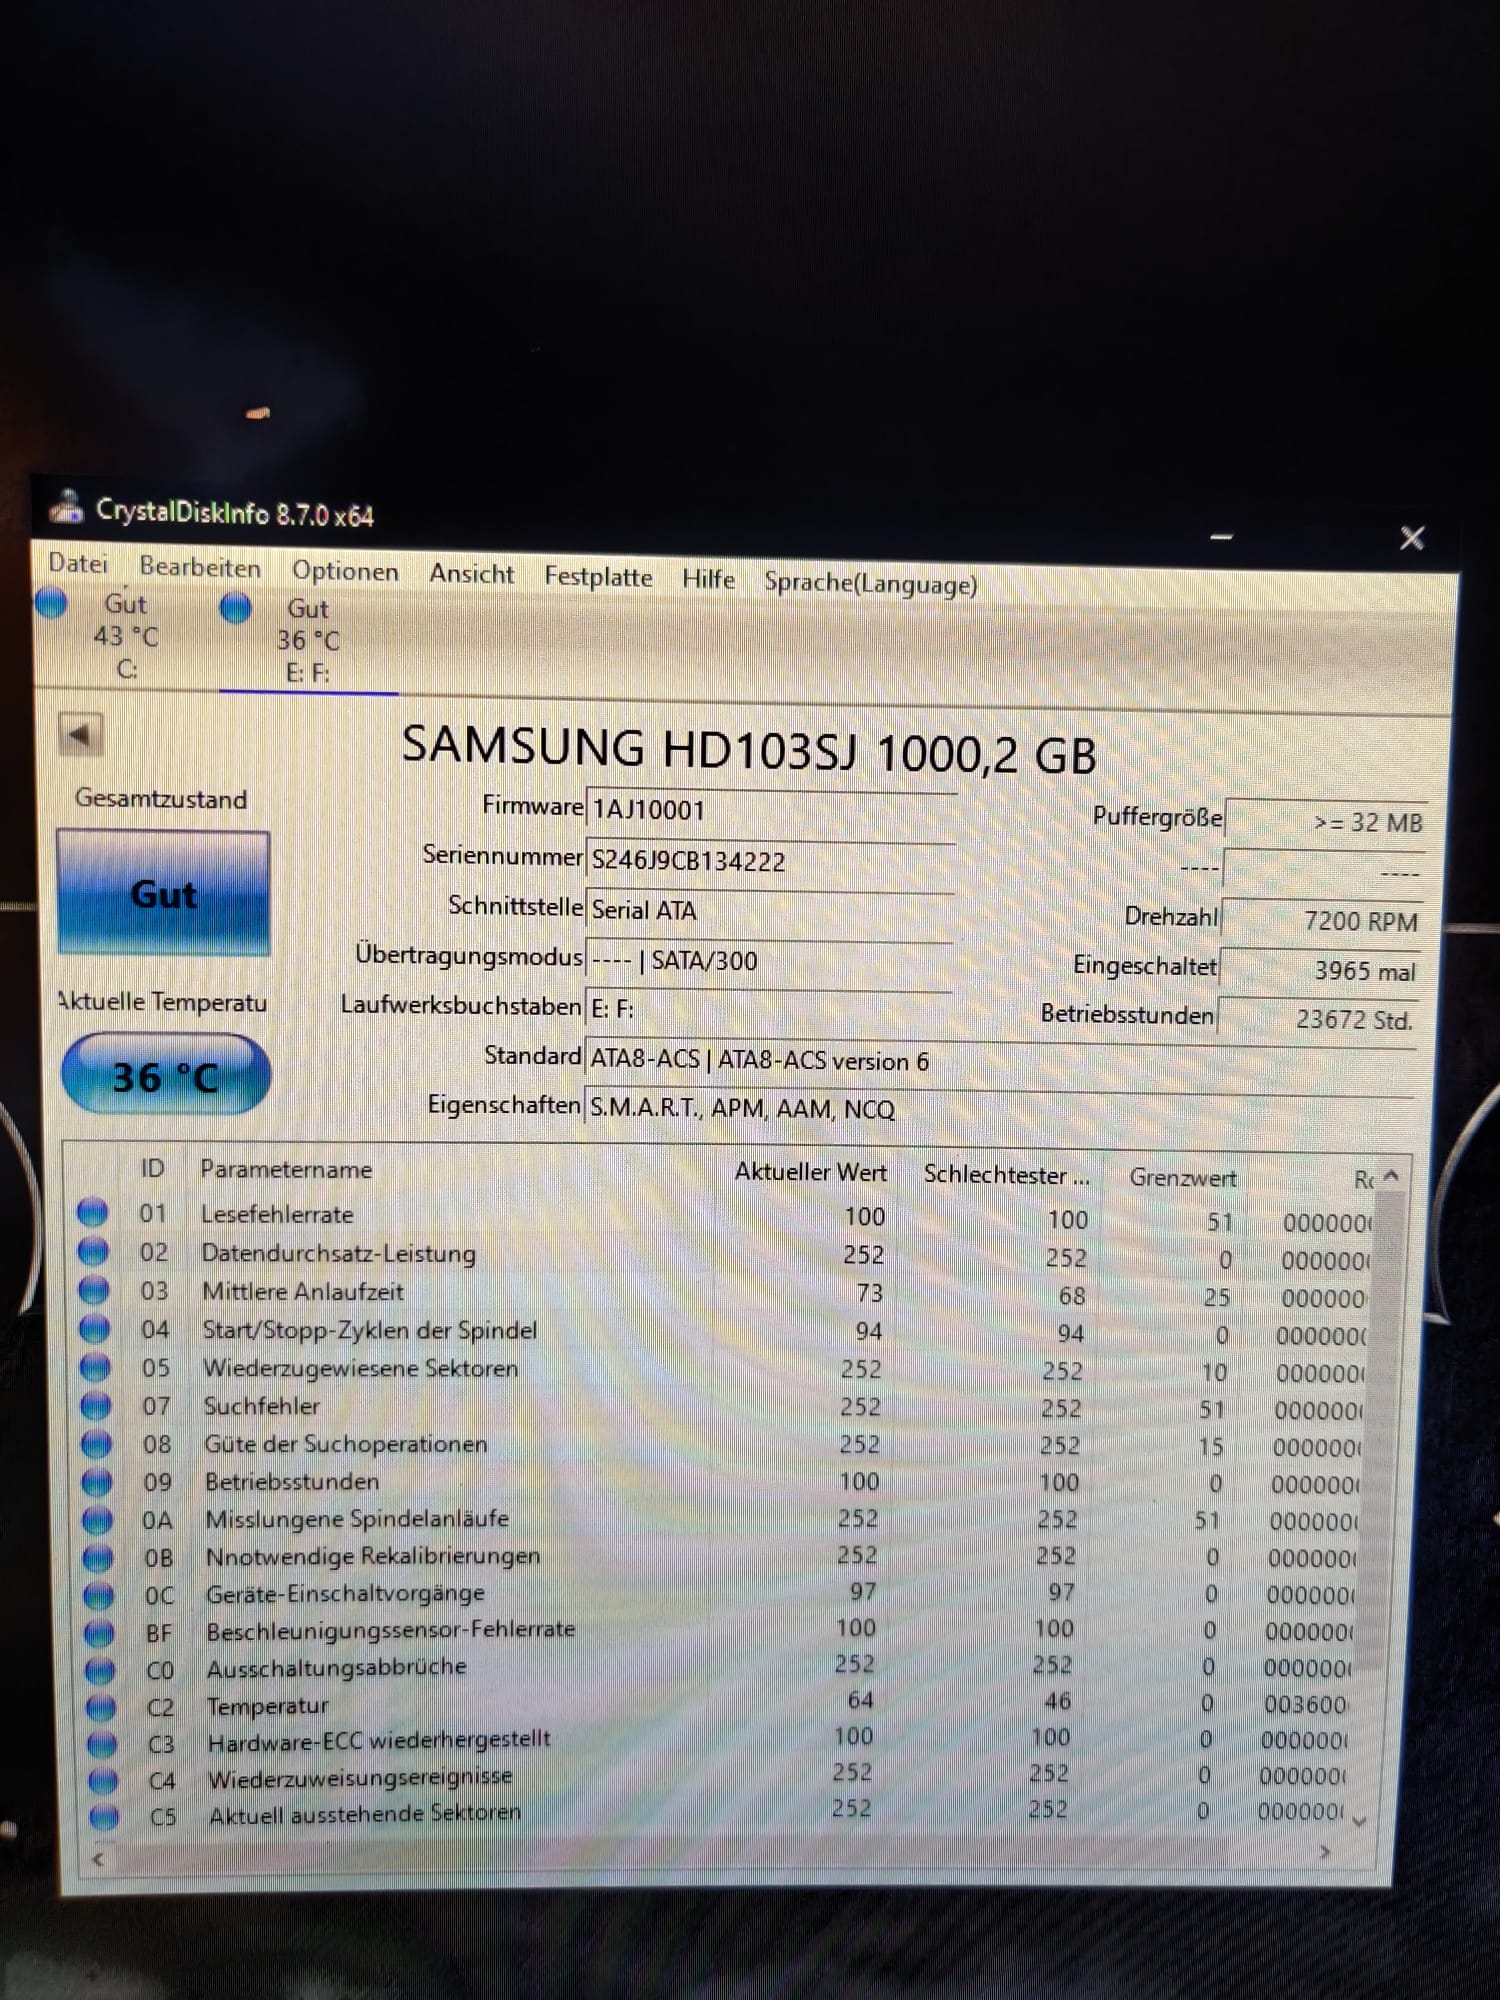Viewport: 1500px width, 2000px height.
Task: Click the status dot for Aktuell ausstehende Sektoren
Action: coord(103,1816)
